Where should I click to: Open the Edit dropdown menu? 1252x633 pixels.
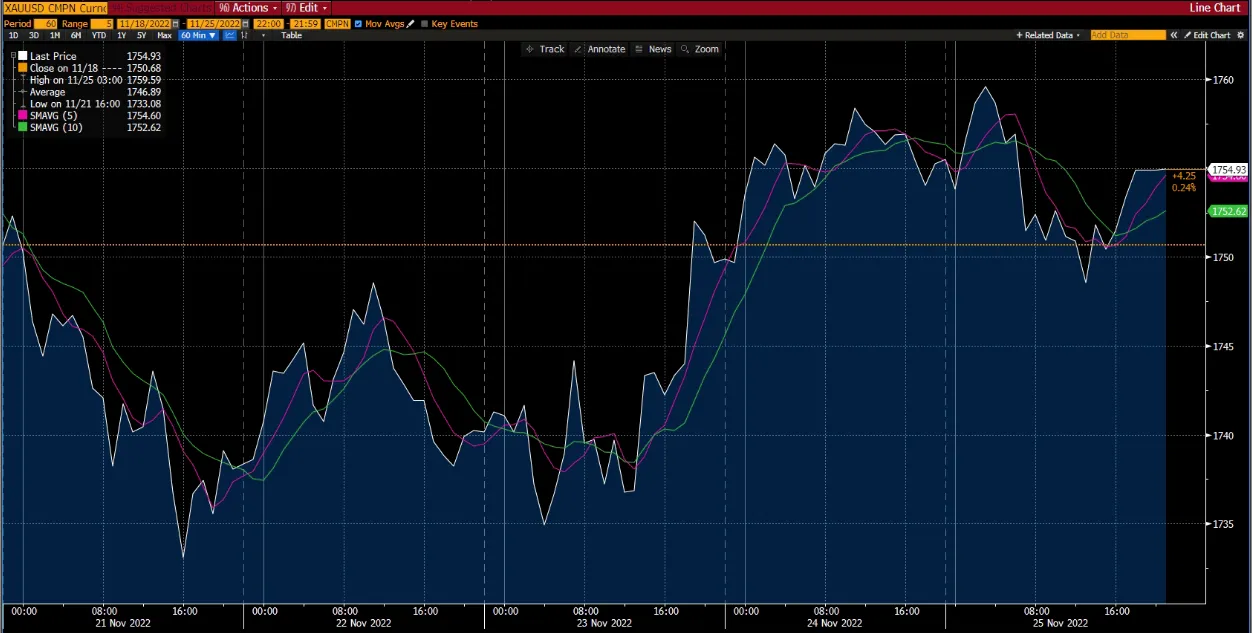click(x=306, y=7)
